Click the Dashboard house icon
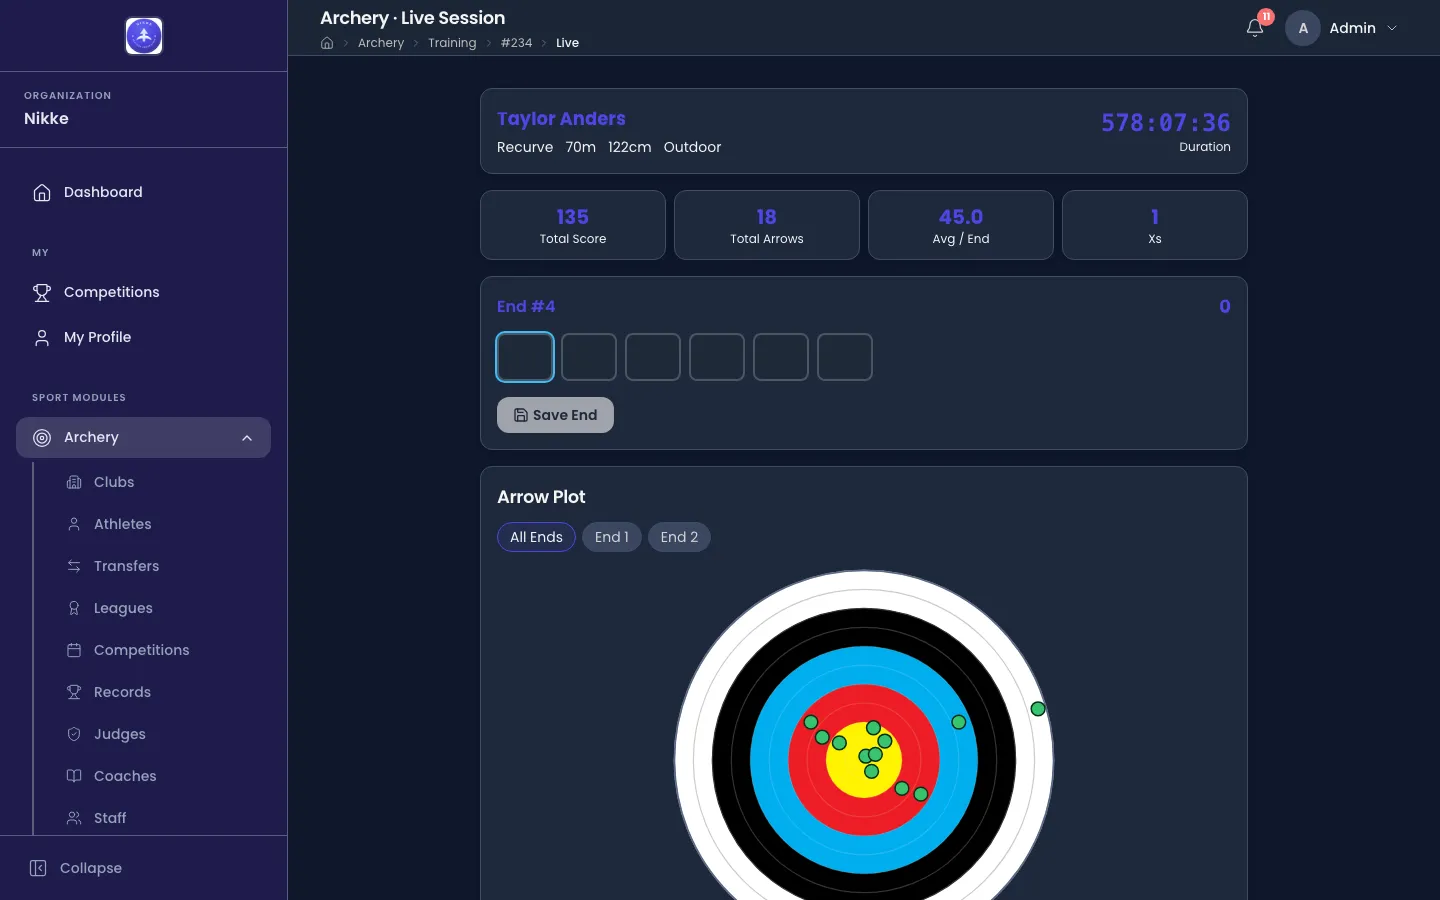The height and width of the screenshot is (900, 1440). point(42,192)
